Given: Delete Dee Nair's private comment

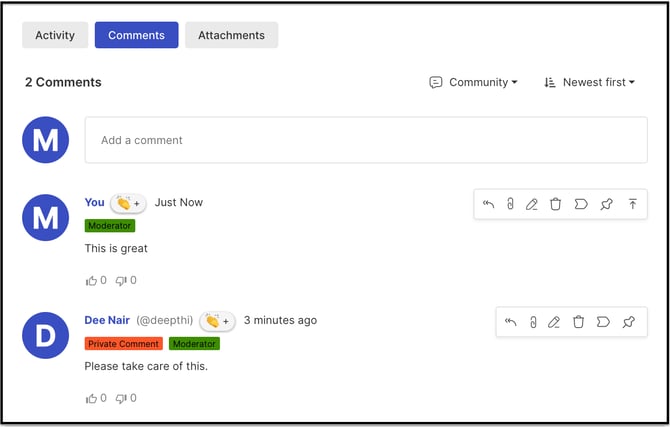Looking at the screenshot, I should tap(578, 322).
